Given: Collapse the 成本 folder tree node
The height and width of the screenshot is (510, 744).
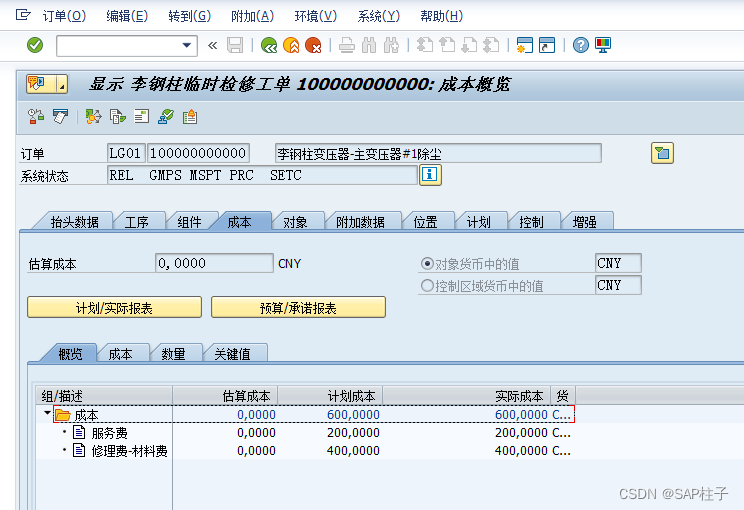Looking at the screenshot, I should 47,413.
